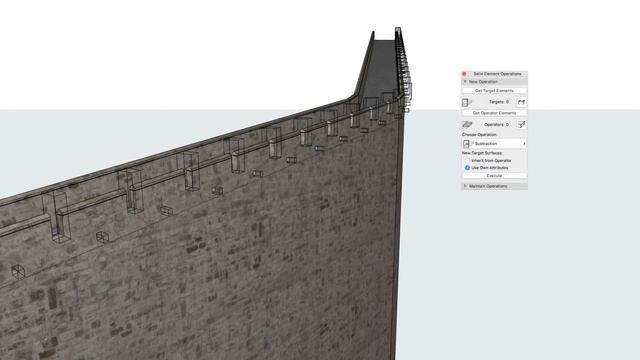Screen dimensions: 640x360
Task: Click the Execute button
Action: tap(494, 176)
